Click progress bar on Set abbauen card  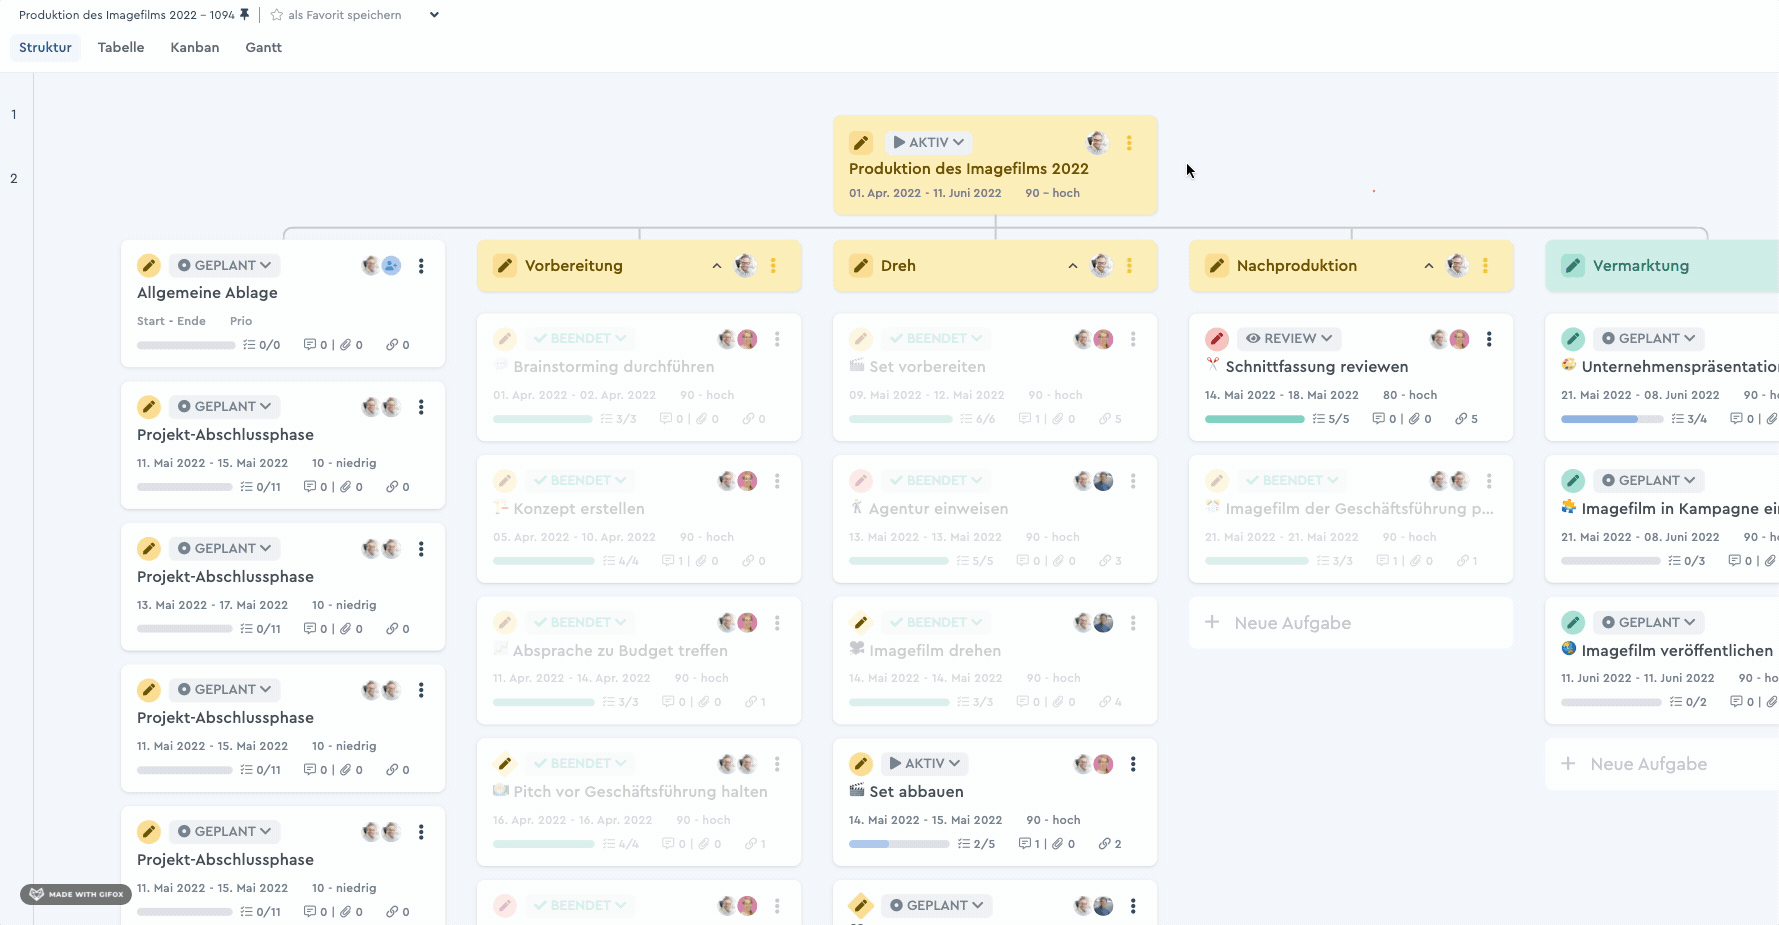(898, 844)
